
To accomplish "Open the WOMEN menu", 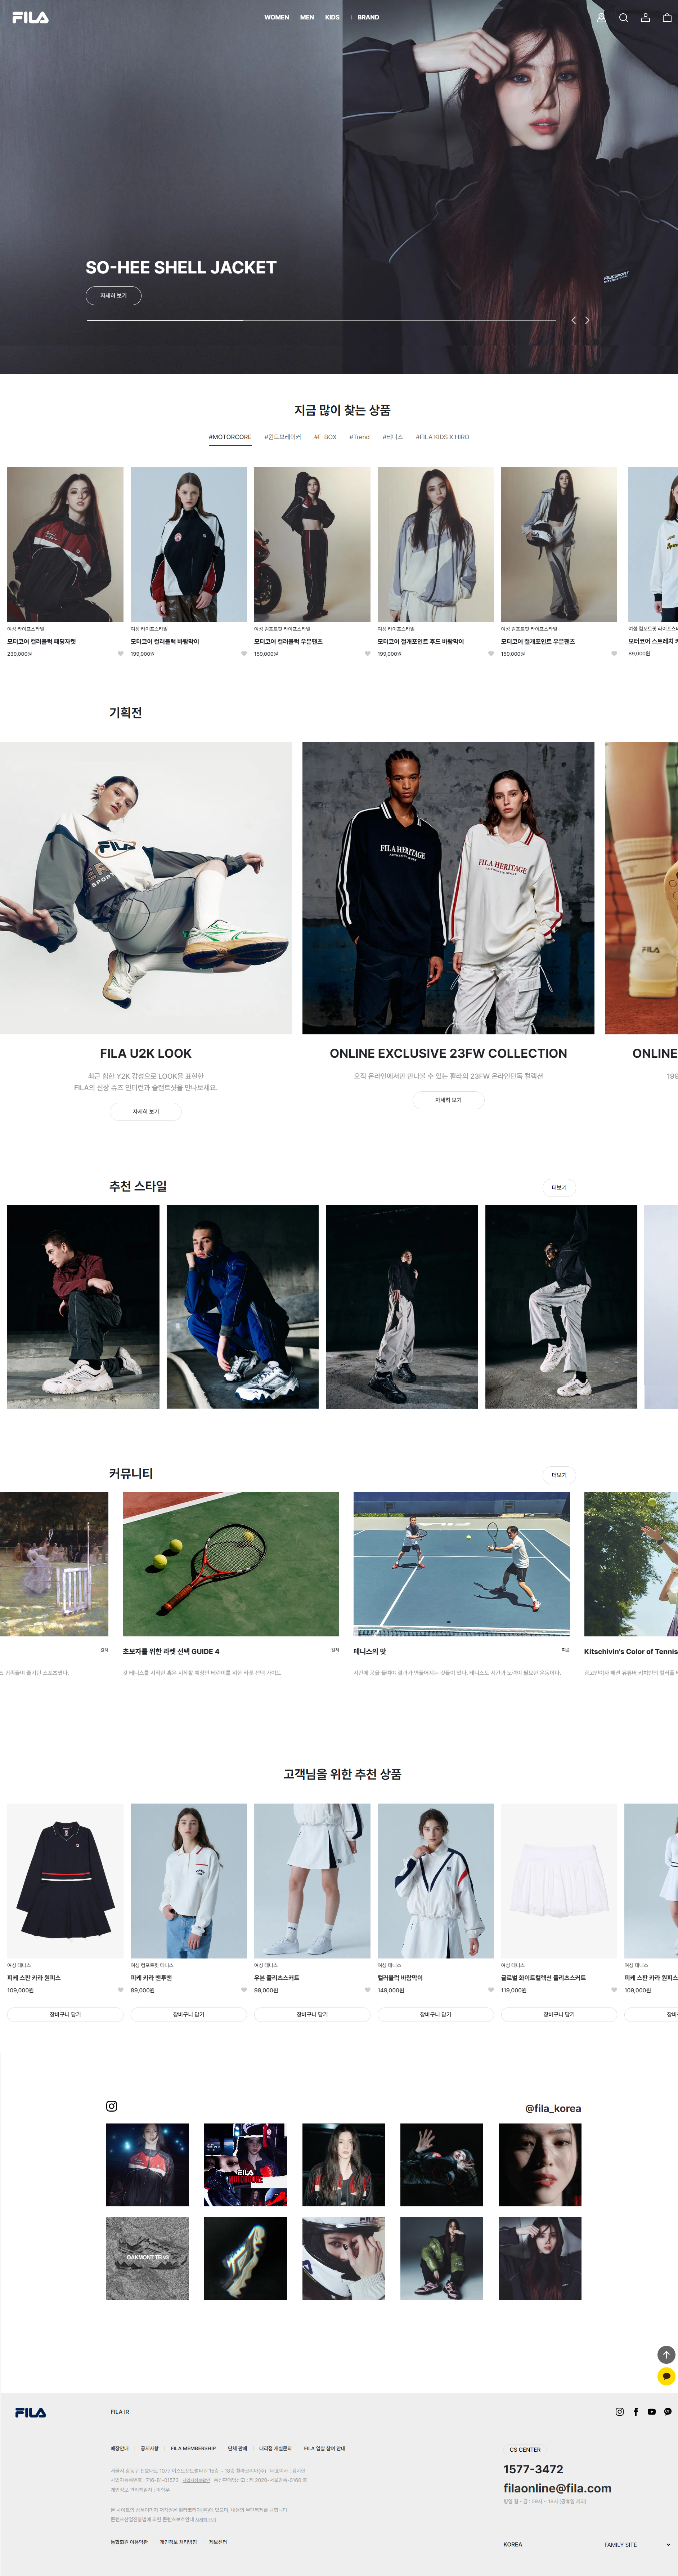I will 277,17.
